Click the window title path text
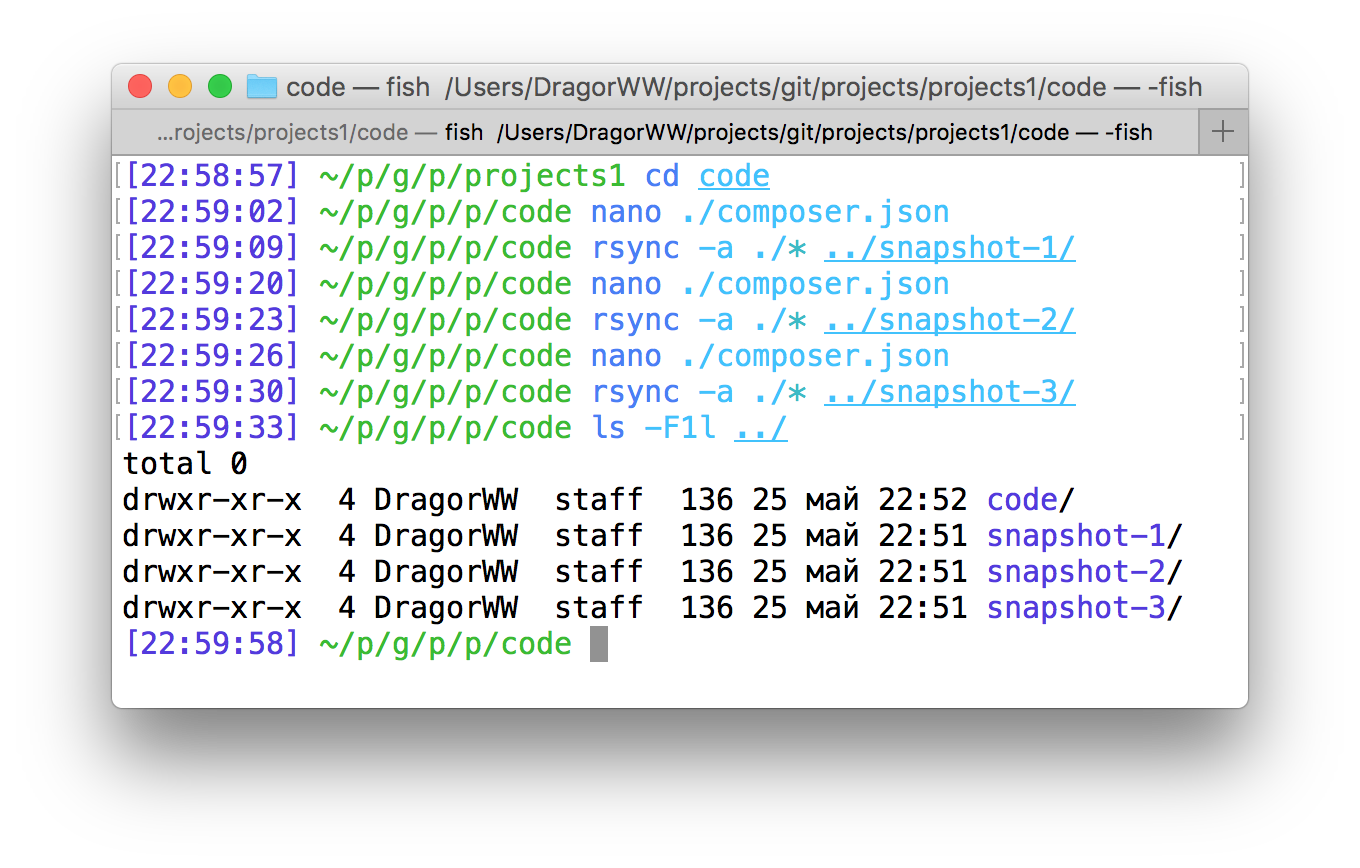Viewport: 1360px width, 868px height. [x=744, y=87]
